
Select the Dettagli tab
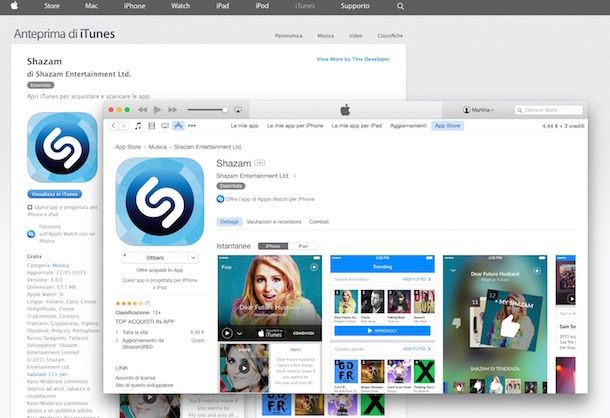pyautogui.click(x=229, y=222)
